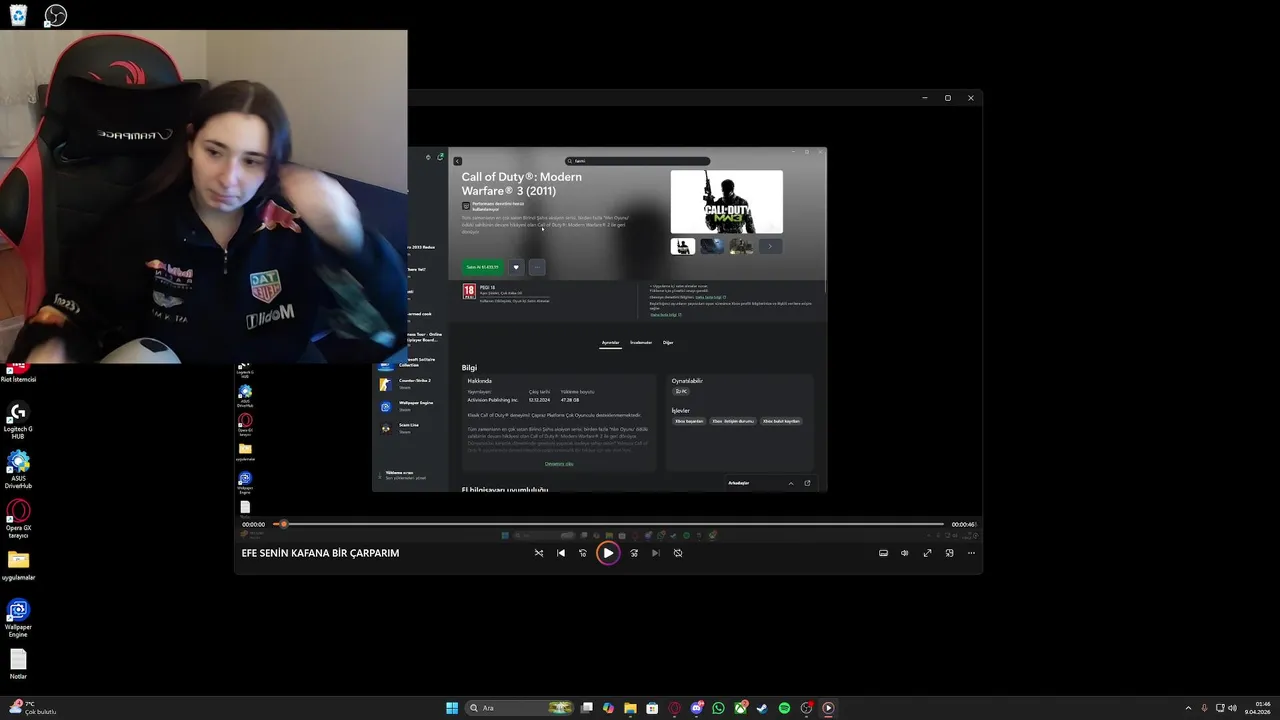Click the microphone icon in the system tray
This screenshot has width=1280, height=720.
1204,708
